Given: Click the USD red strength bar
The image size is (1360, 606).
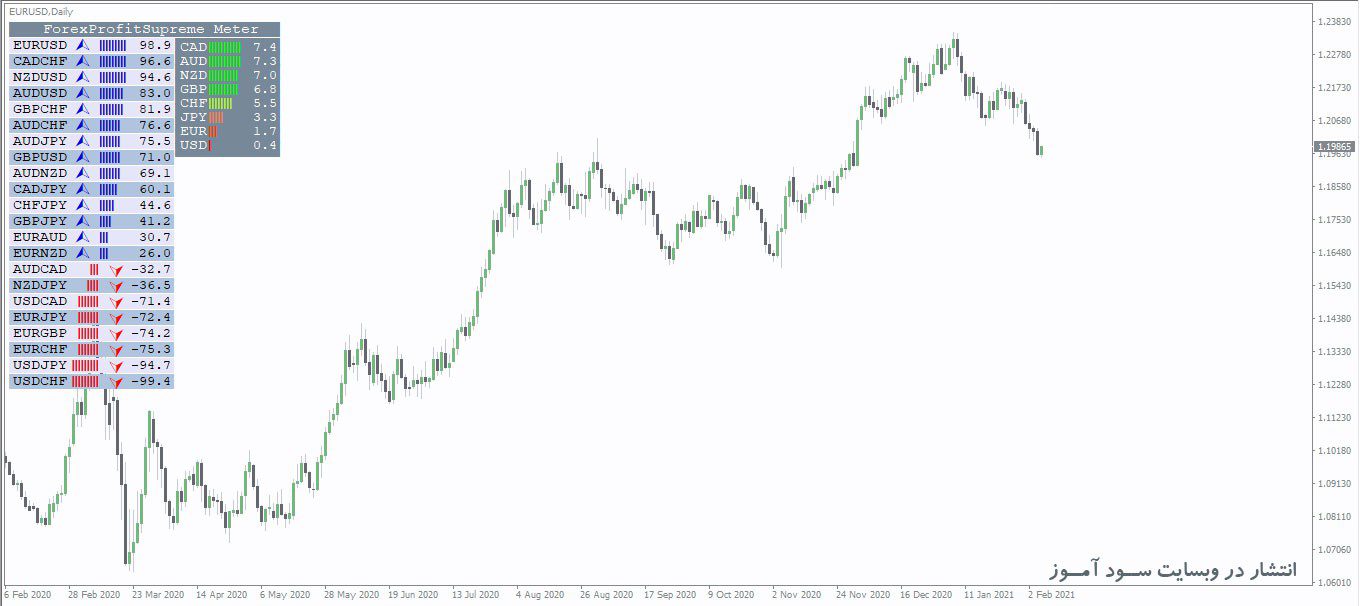Looking at the screenshot, I should pos(210,145).
